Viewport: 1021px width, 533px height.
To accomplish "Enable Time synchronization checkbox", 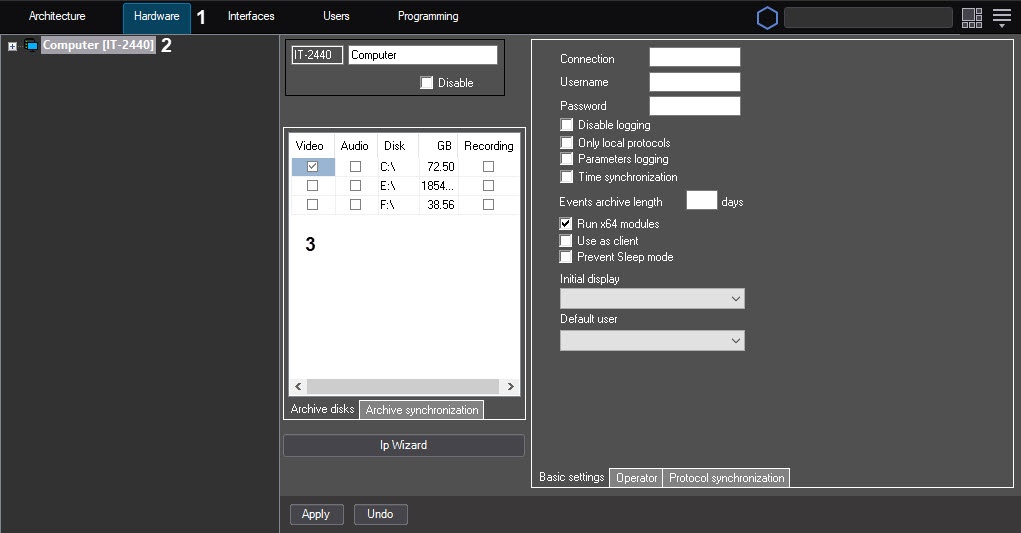I will click(x=567, y=177).
